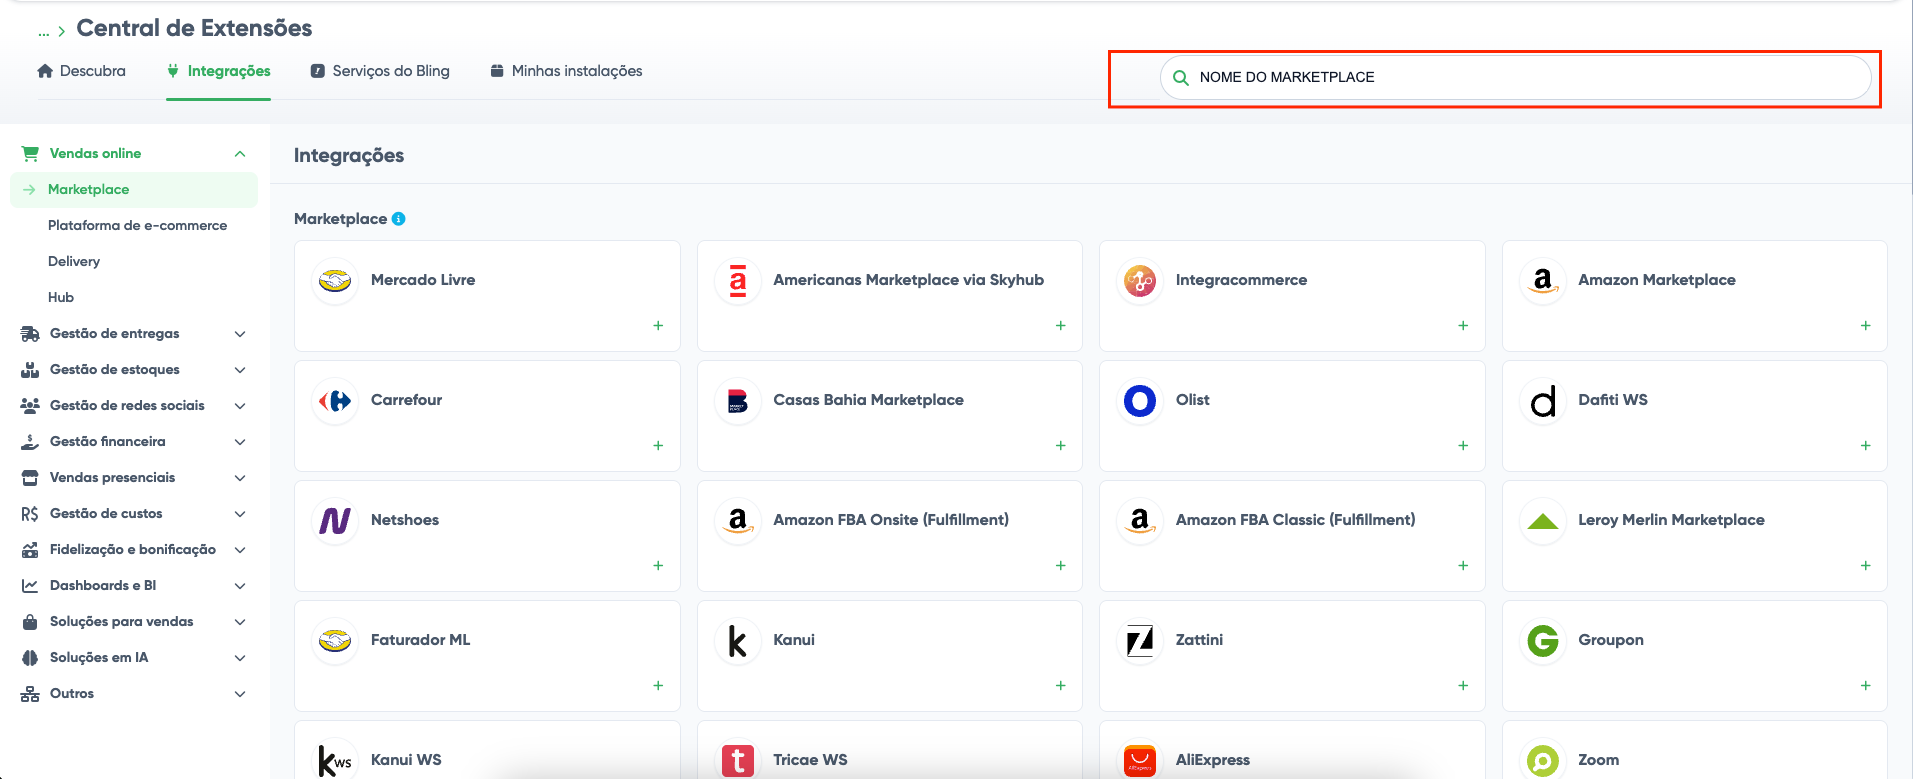
Task: Add Amazon Marketplace integration with plus
Action: [1866, 326]
